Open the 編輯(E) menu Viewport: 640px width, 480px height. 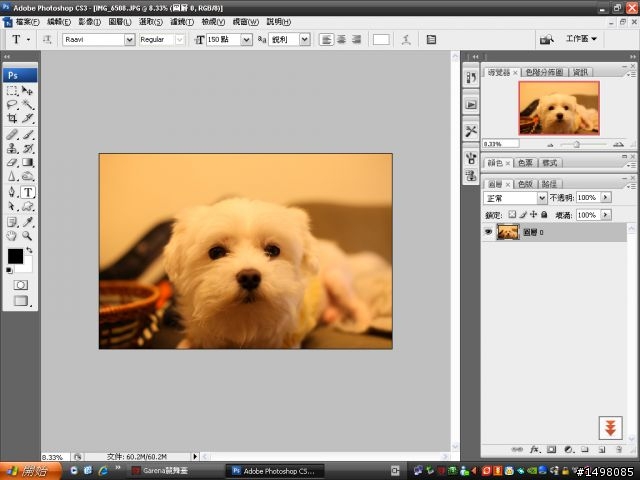[59, 22]
